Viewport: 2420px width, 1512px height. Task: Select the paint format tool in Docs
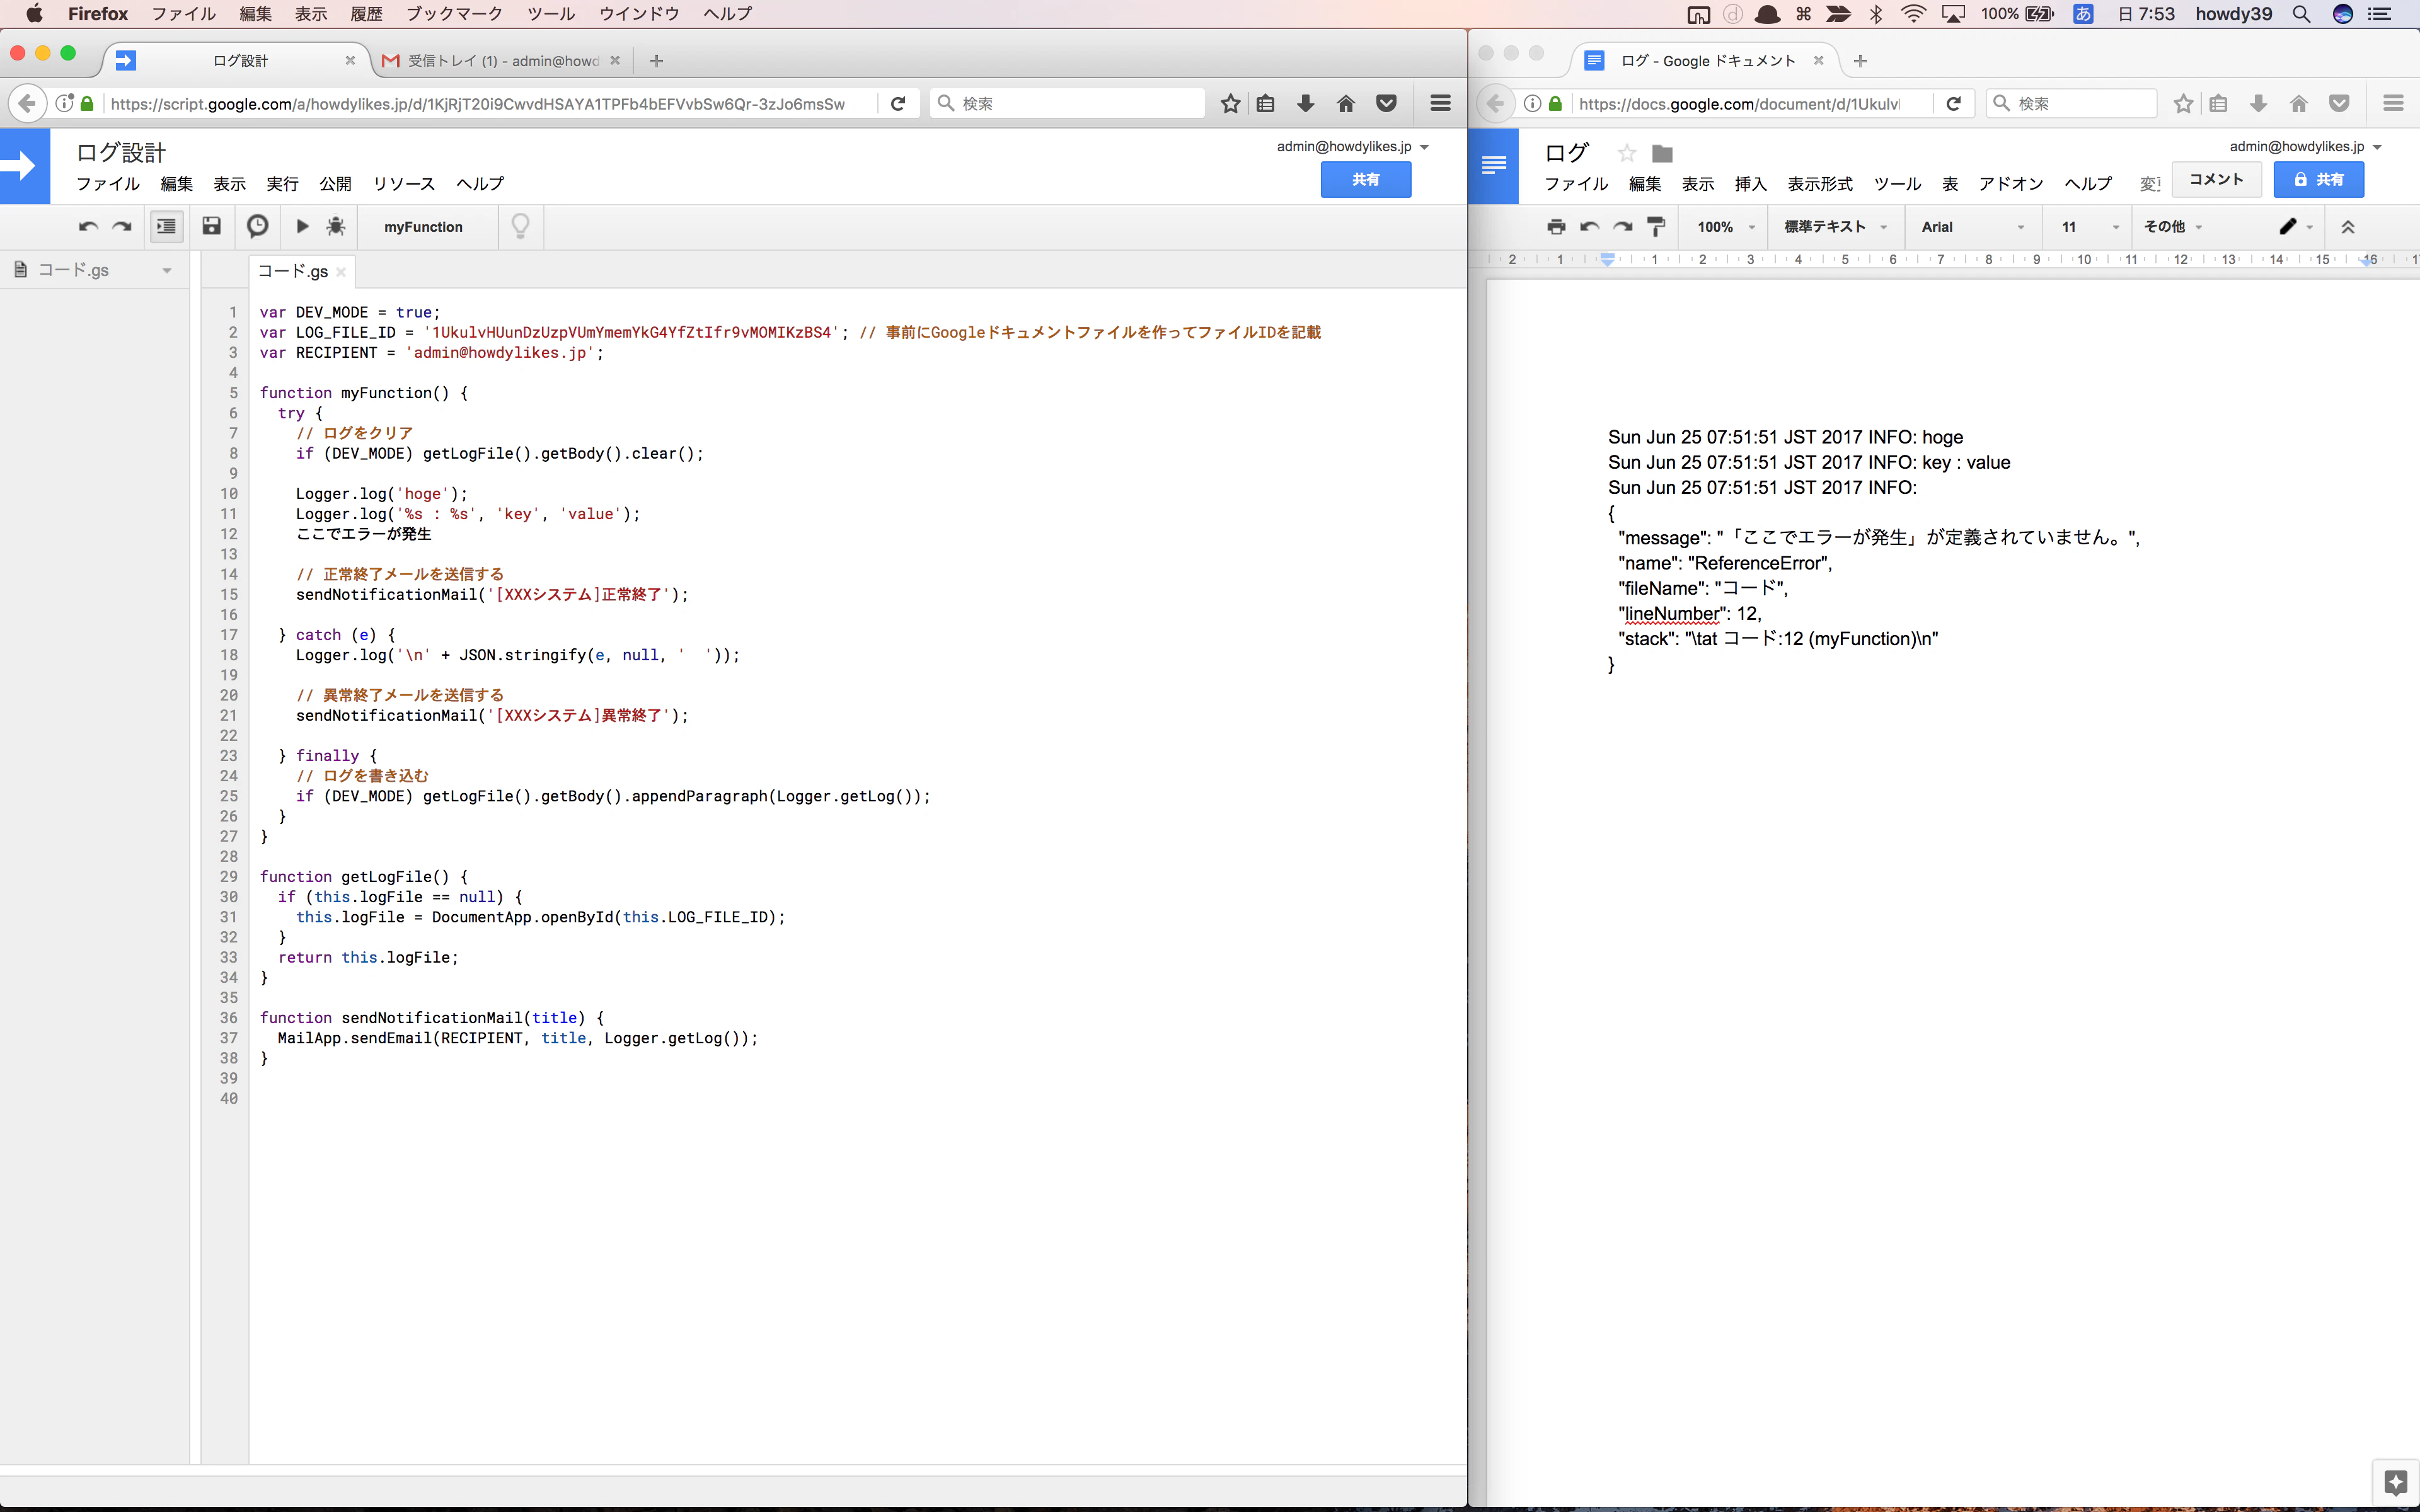click(x=1656, y=227)
